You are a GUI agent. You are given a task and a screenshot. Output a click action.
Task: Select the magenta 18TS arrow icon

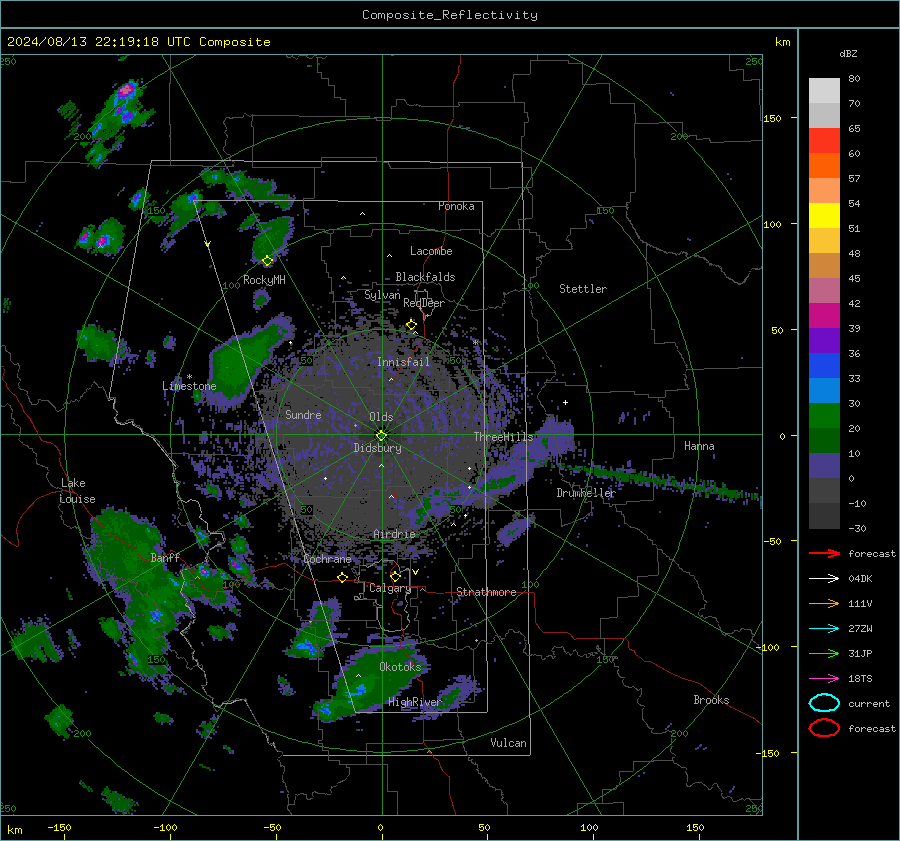coord(824,678)
